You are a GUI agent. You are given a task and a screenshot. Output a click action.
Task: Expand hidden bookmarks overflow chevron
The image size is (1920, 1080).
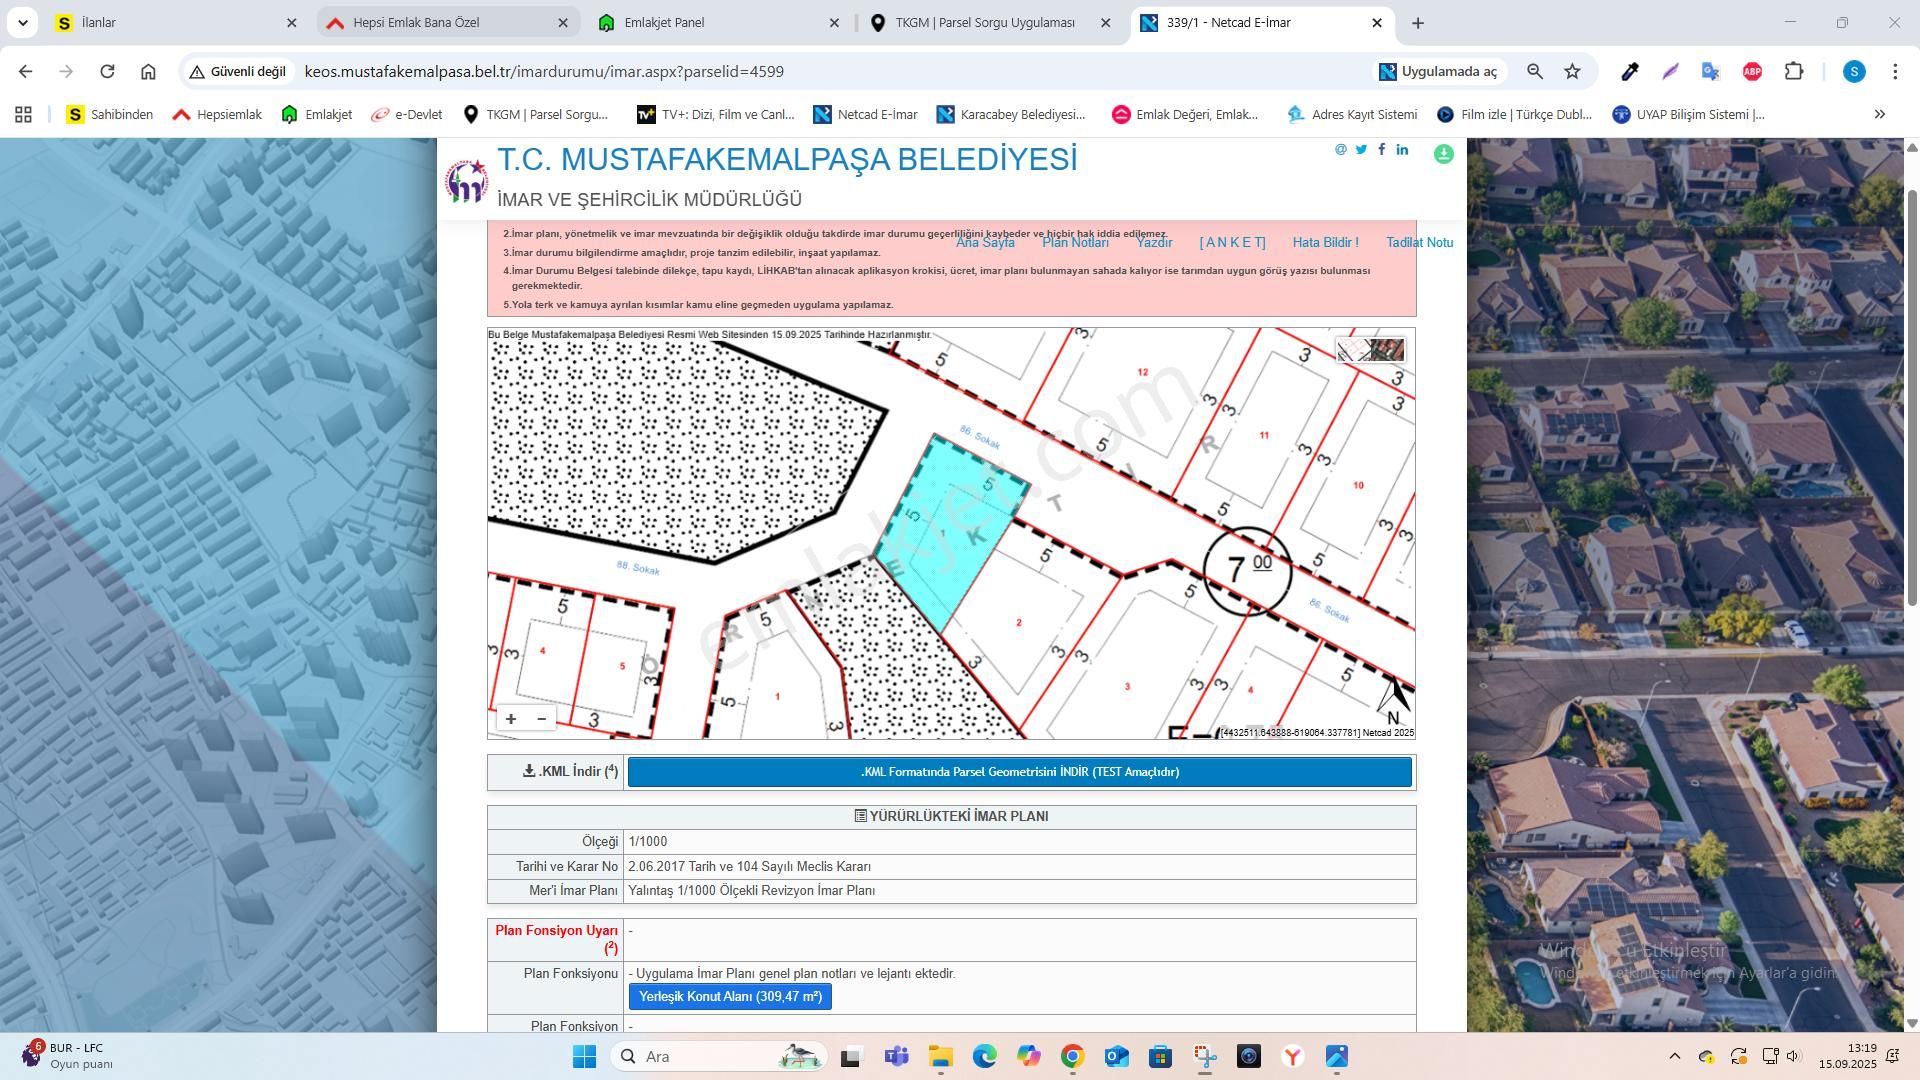(x=1879, y=114)
